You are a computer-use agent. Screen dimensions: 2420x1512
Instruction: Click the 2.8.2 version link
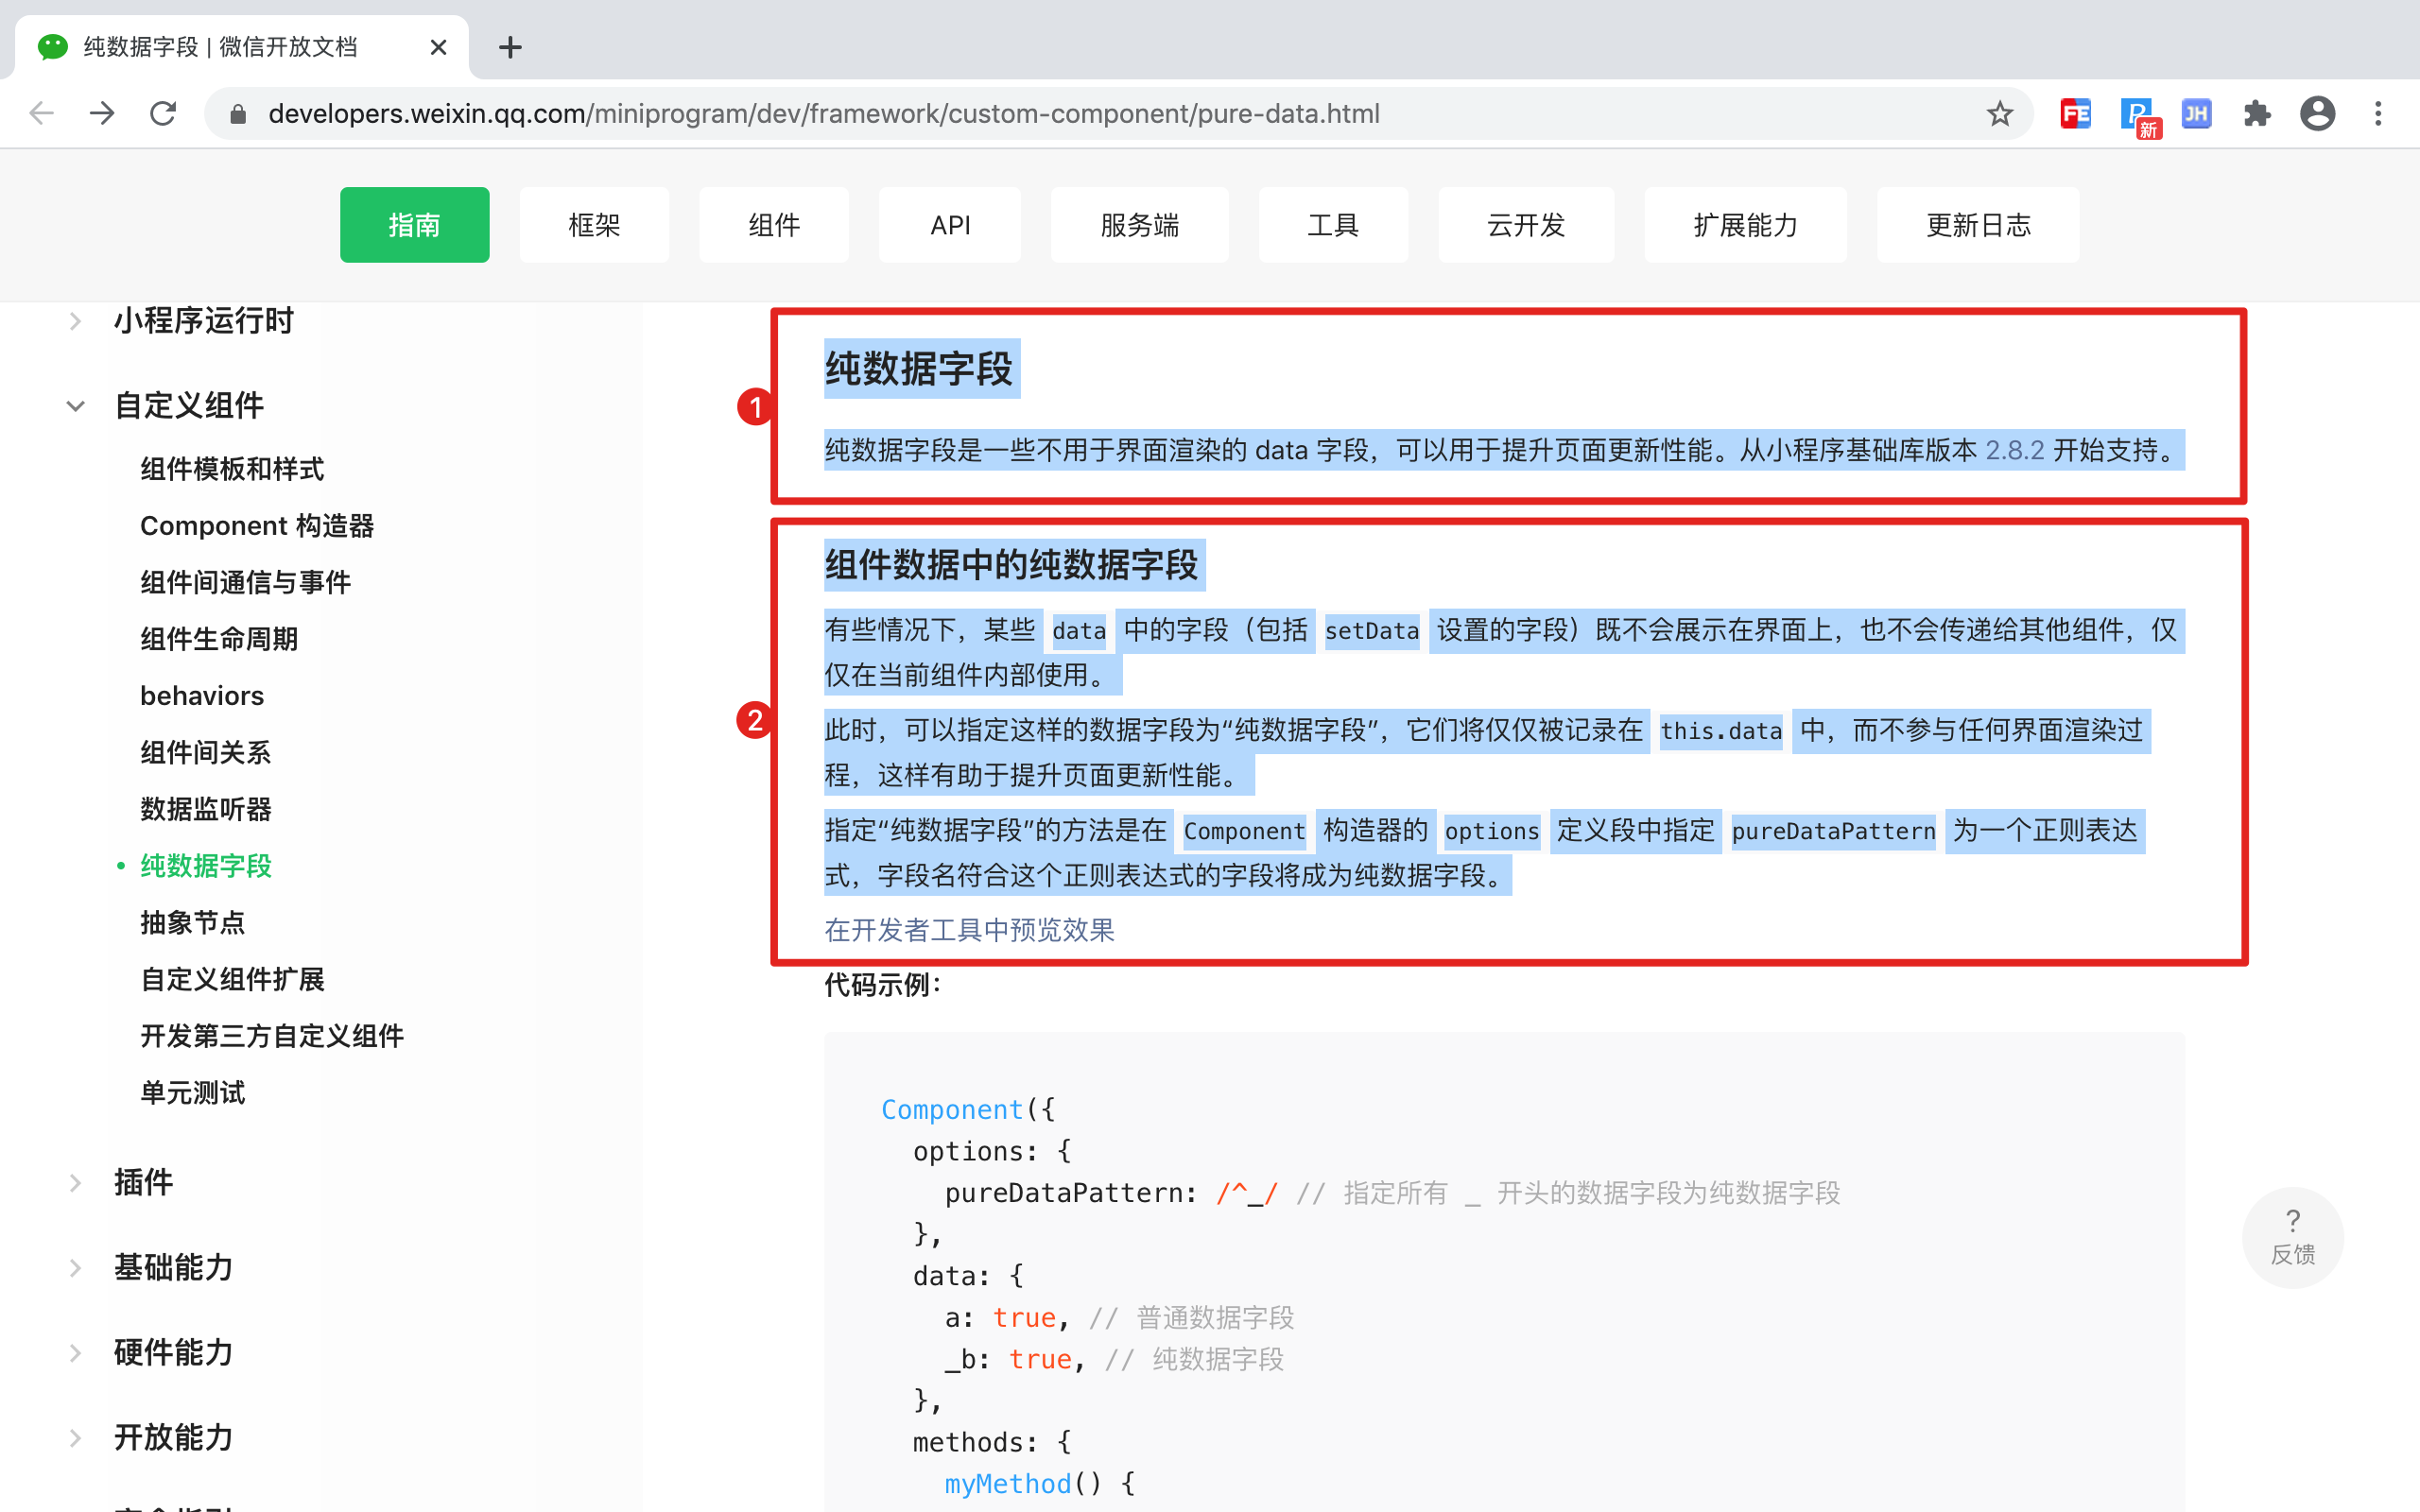2014,450
